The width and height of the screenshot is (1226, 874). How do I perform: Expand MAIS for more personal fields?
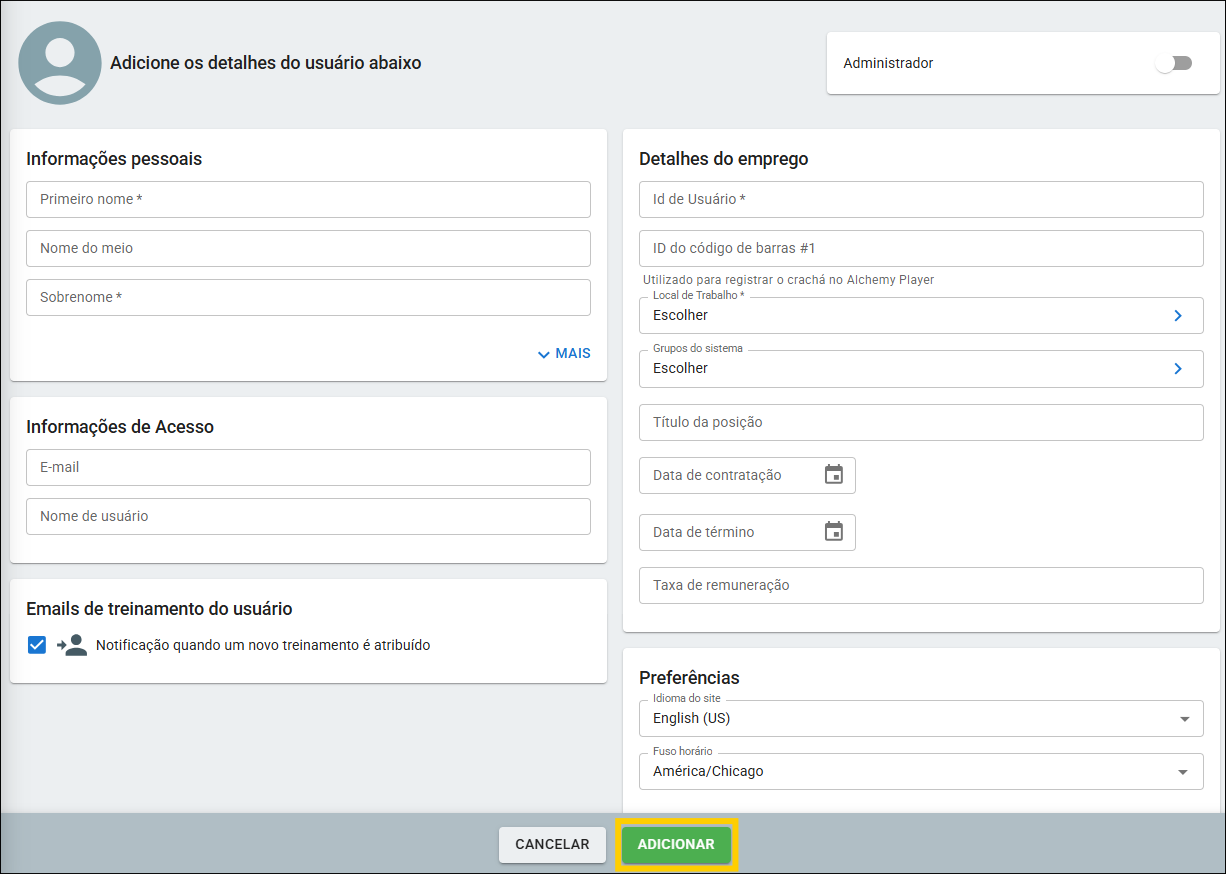(x=564, y=353)
